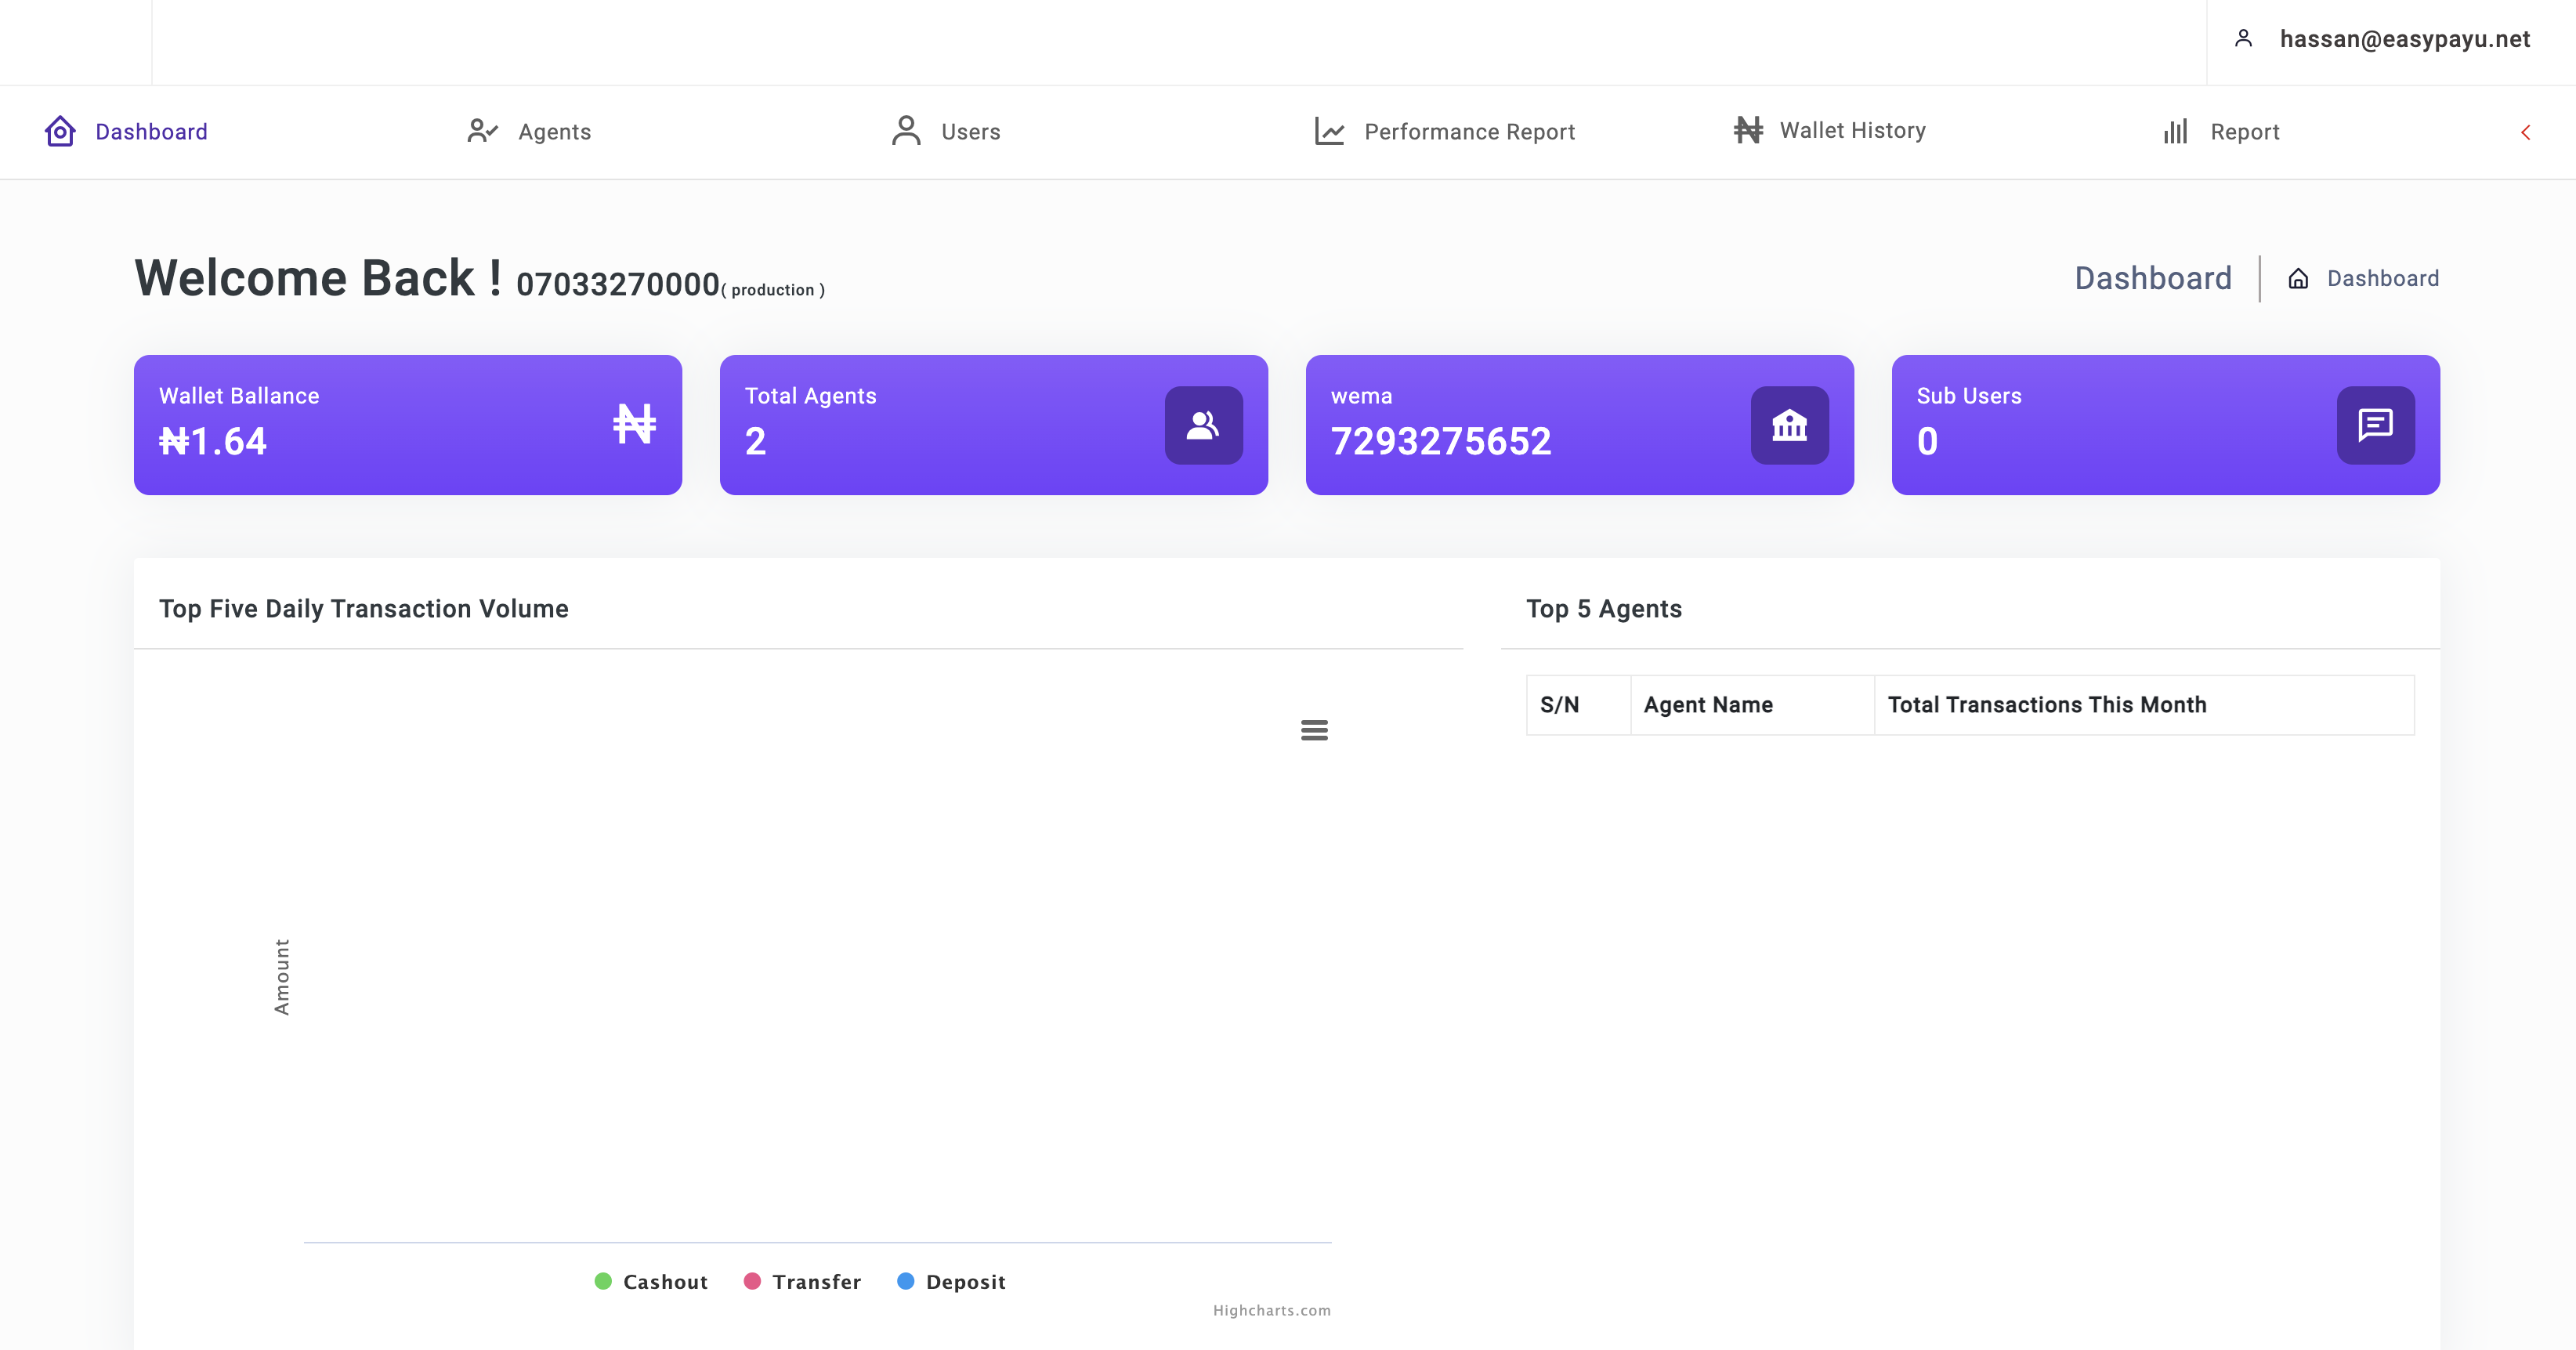
Task: Click the Total Agents people icon
Action: (1203, 425)
